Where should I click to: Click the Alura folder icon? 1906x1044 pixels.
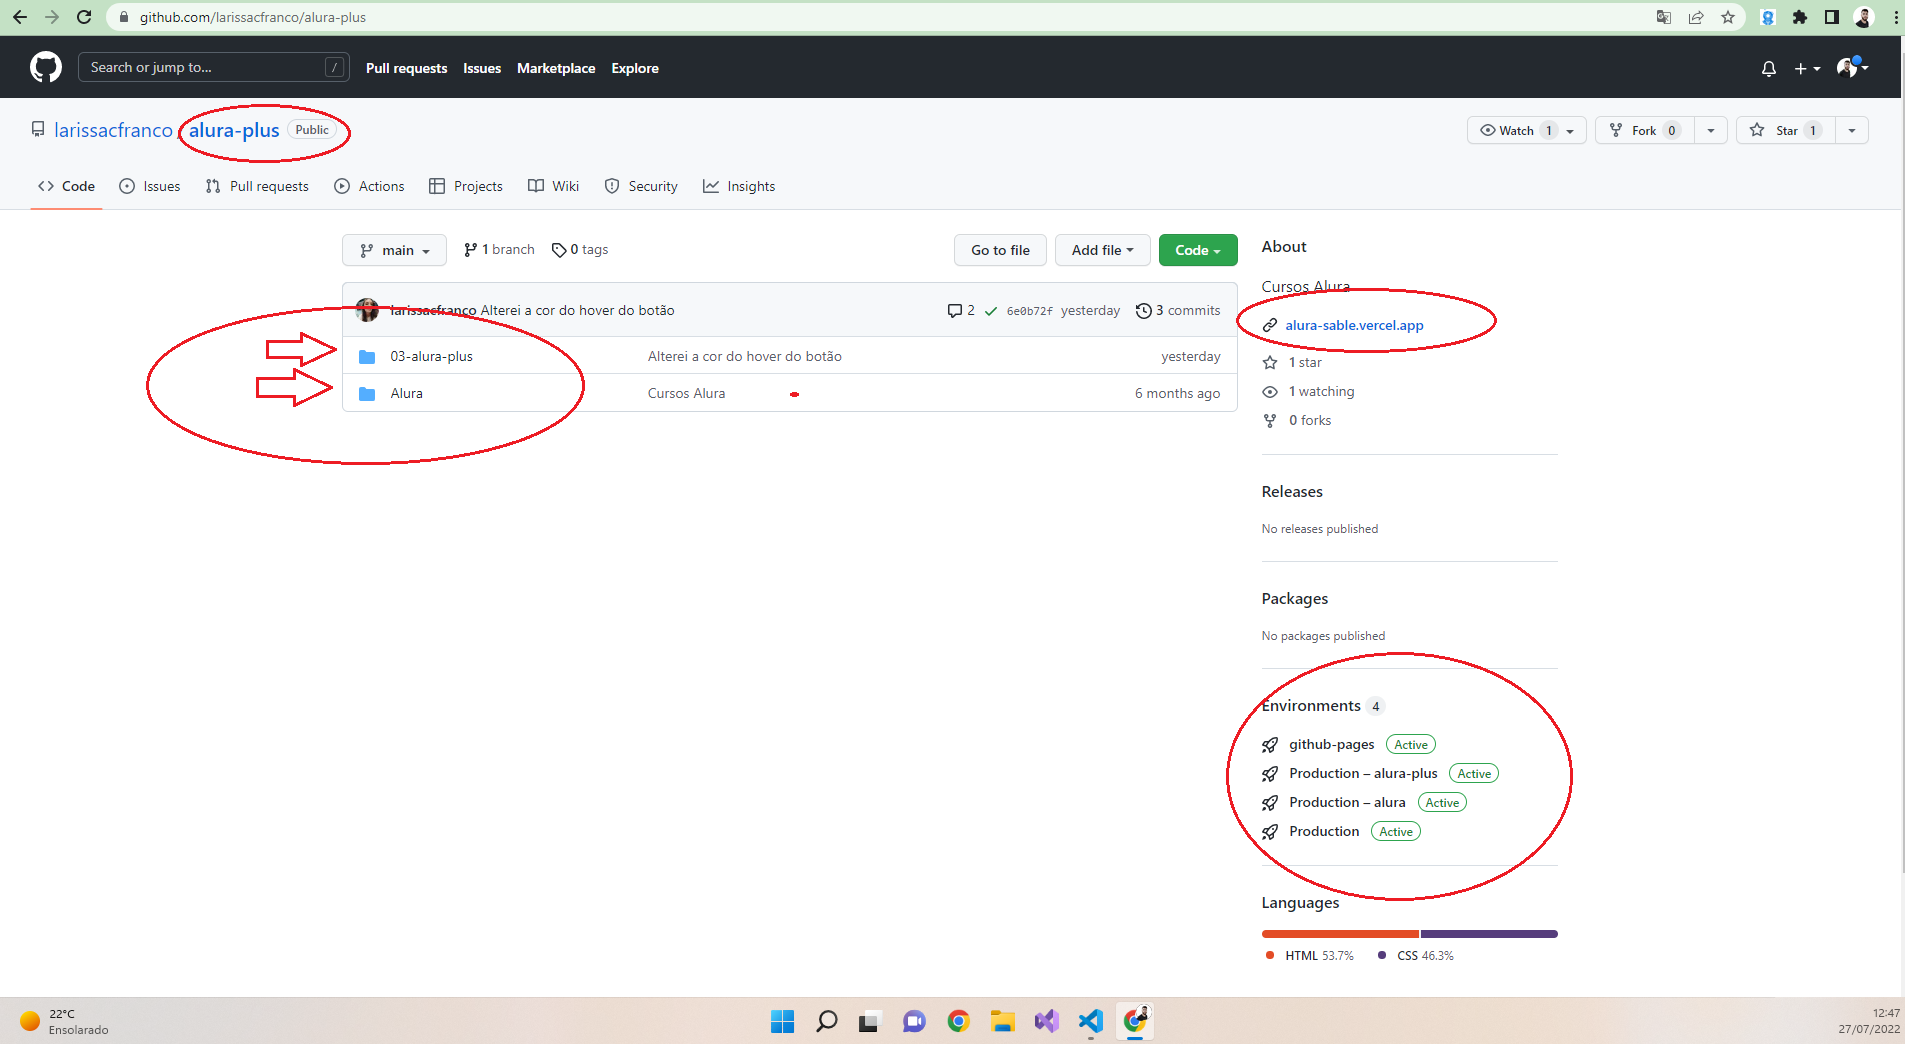pyautogui.click(x=367, y=394)
